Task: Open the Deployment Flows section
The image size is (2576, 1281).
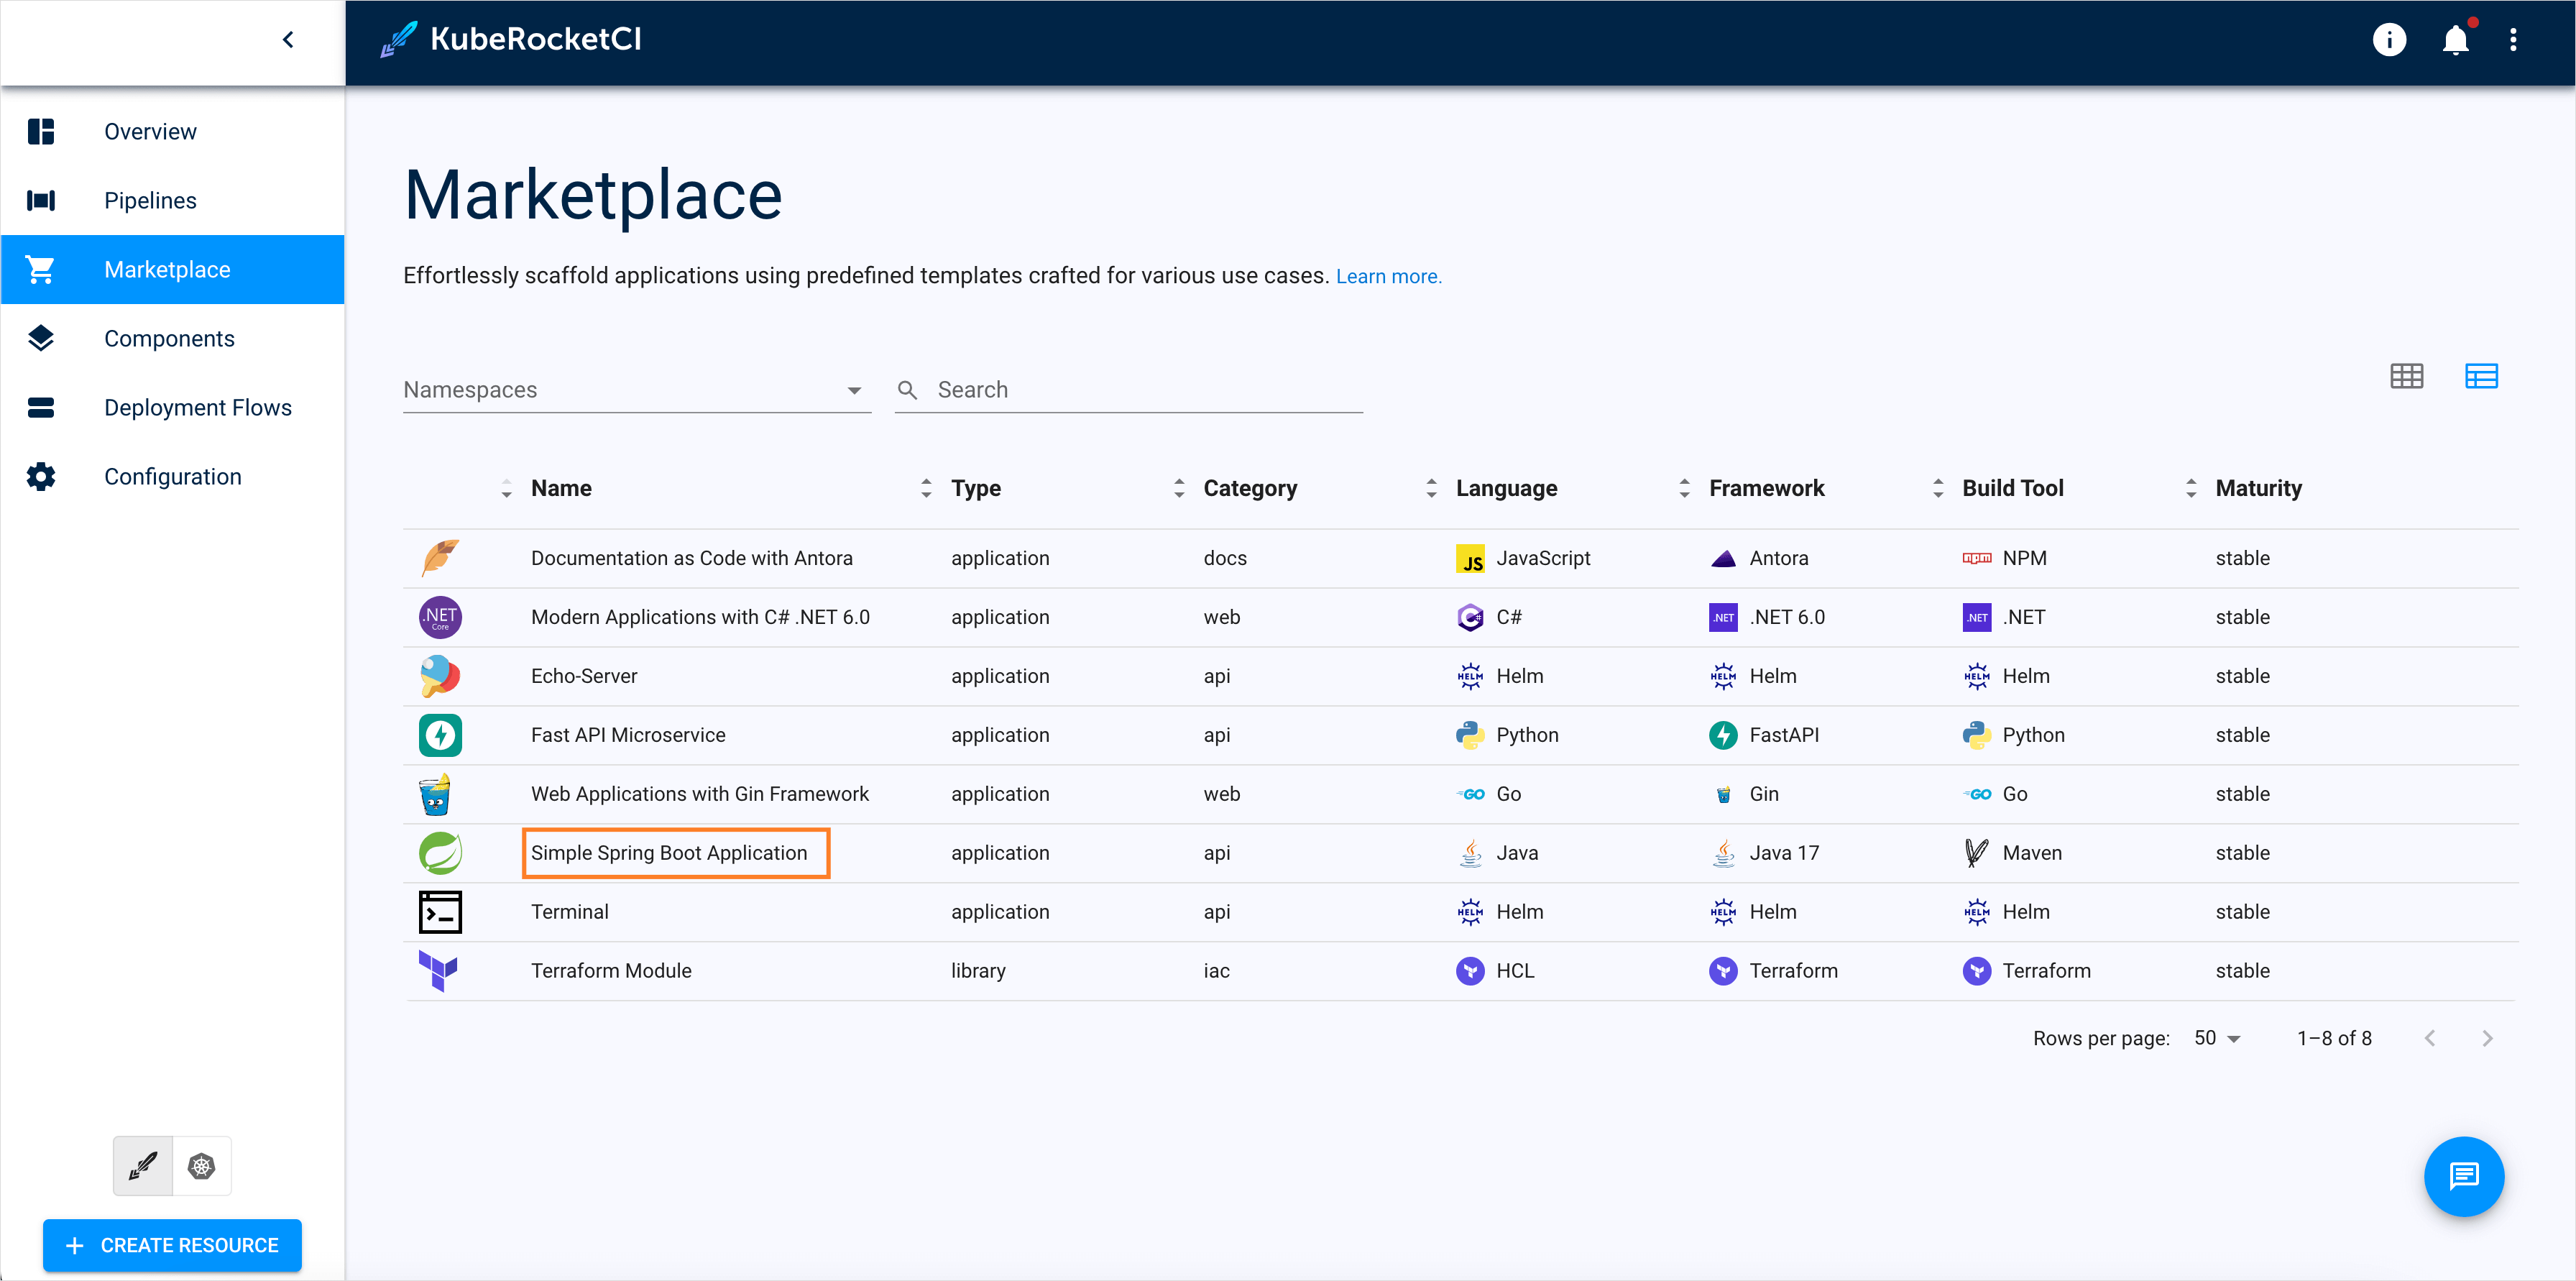Action: 197,407
